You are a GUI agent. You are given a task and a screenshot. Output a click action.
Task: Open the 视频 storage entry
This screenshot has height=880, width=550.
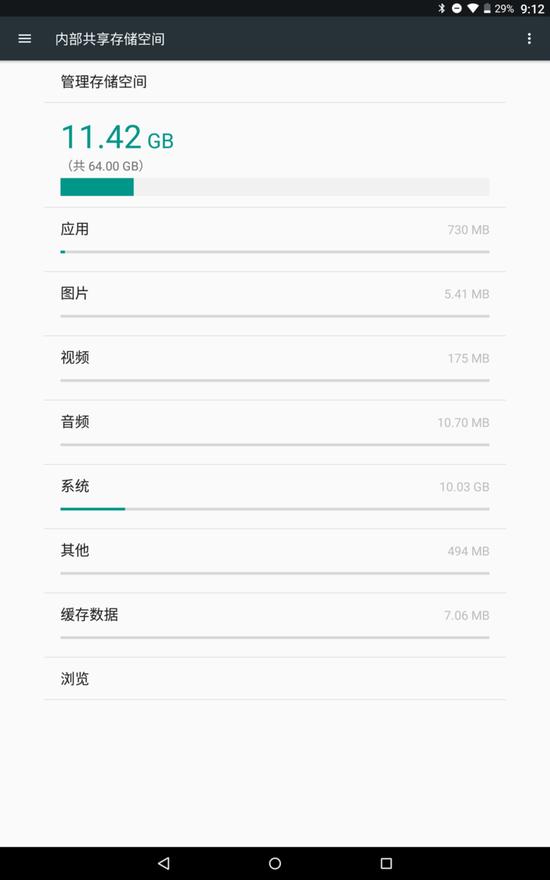(275, 368)
